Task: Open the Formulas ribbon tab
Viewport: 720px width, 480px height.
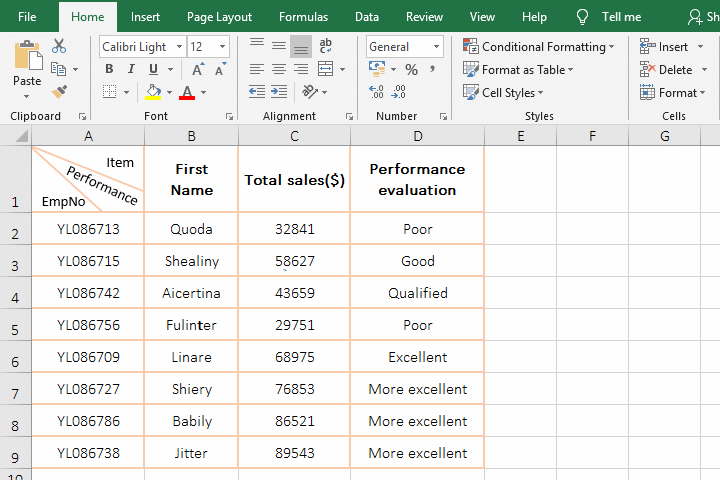Action: tap(303, 17)
